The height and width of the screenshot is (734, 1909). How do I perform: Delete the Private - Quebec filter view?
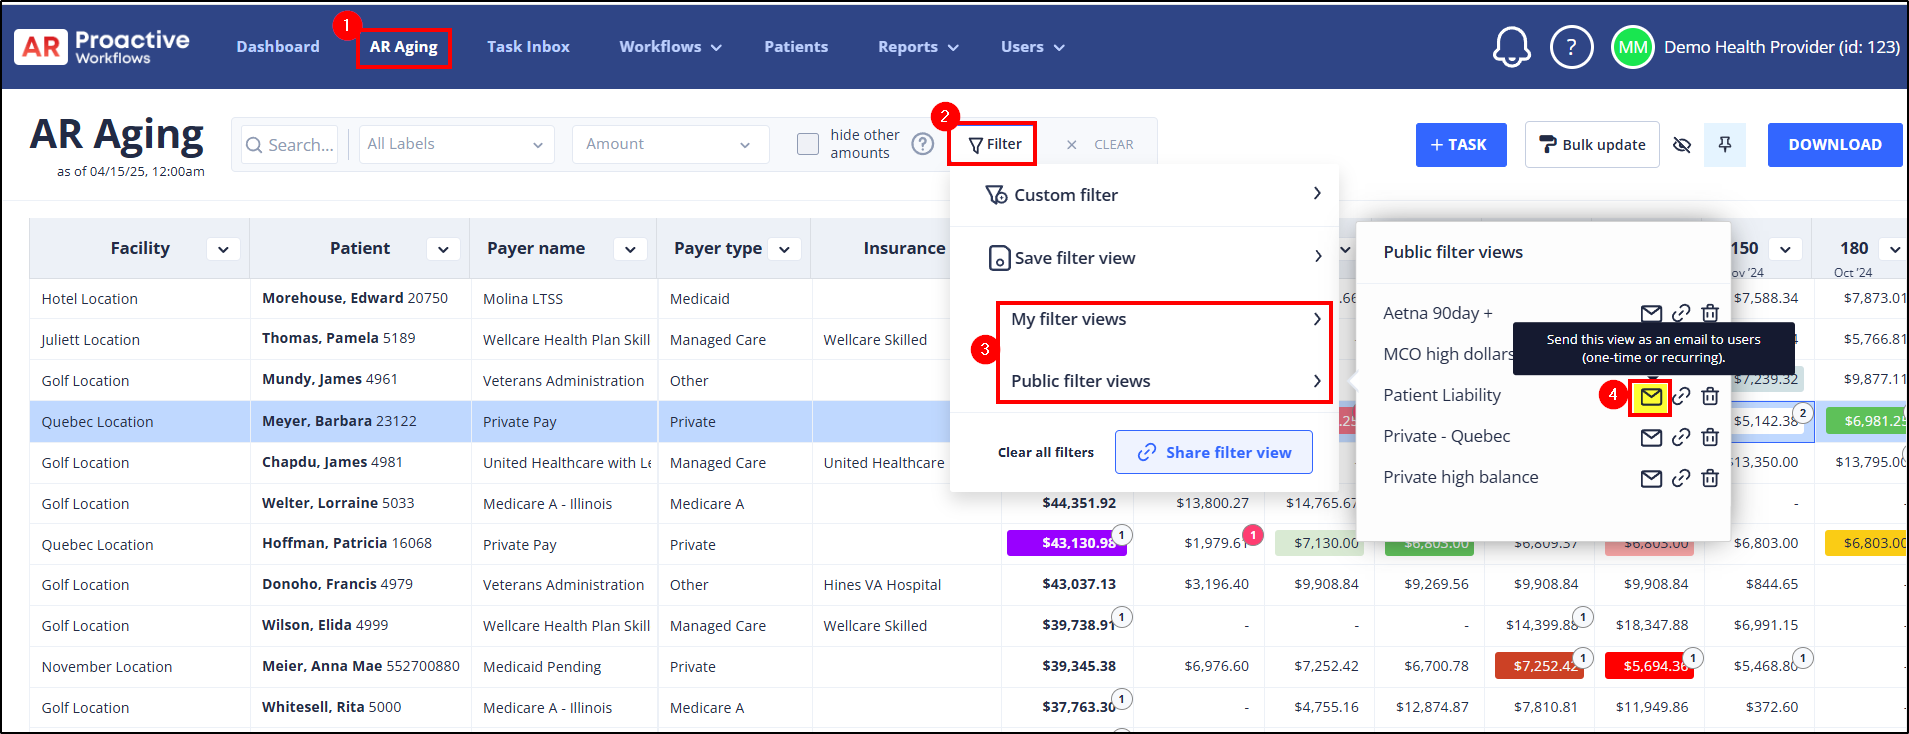pyautogui.click(x=1710, y=437)
